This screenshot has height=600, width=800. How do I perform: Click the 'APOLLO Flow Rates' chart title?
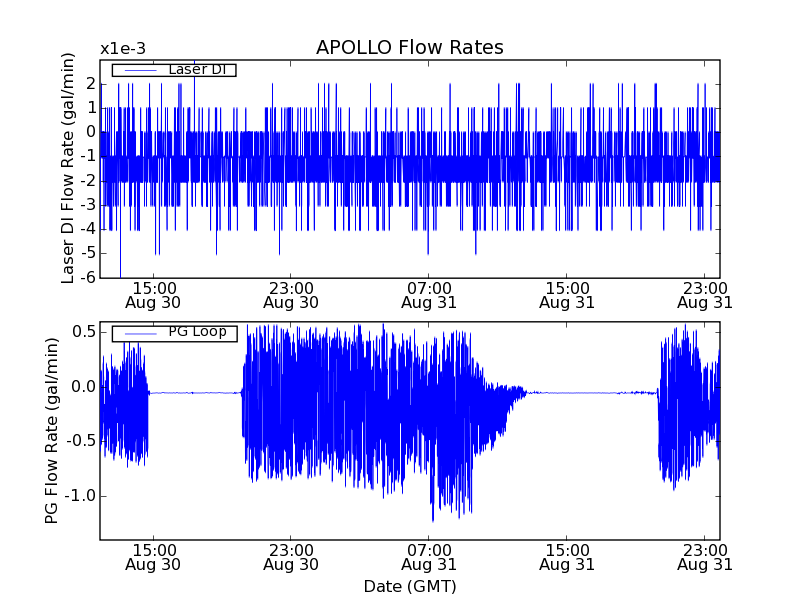409,48
